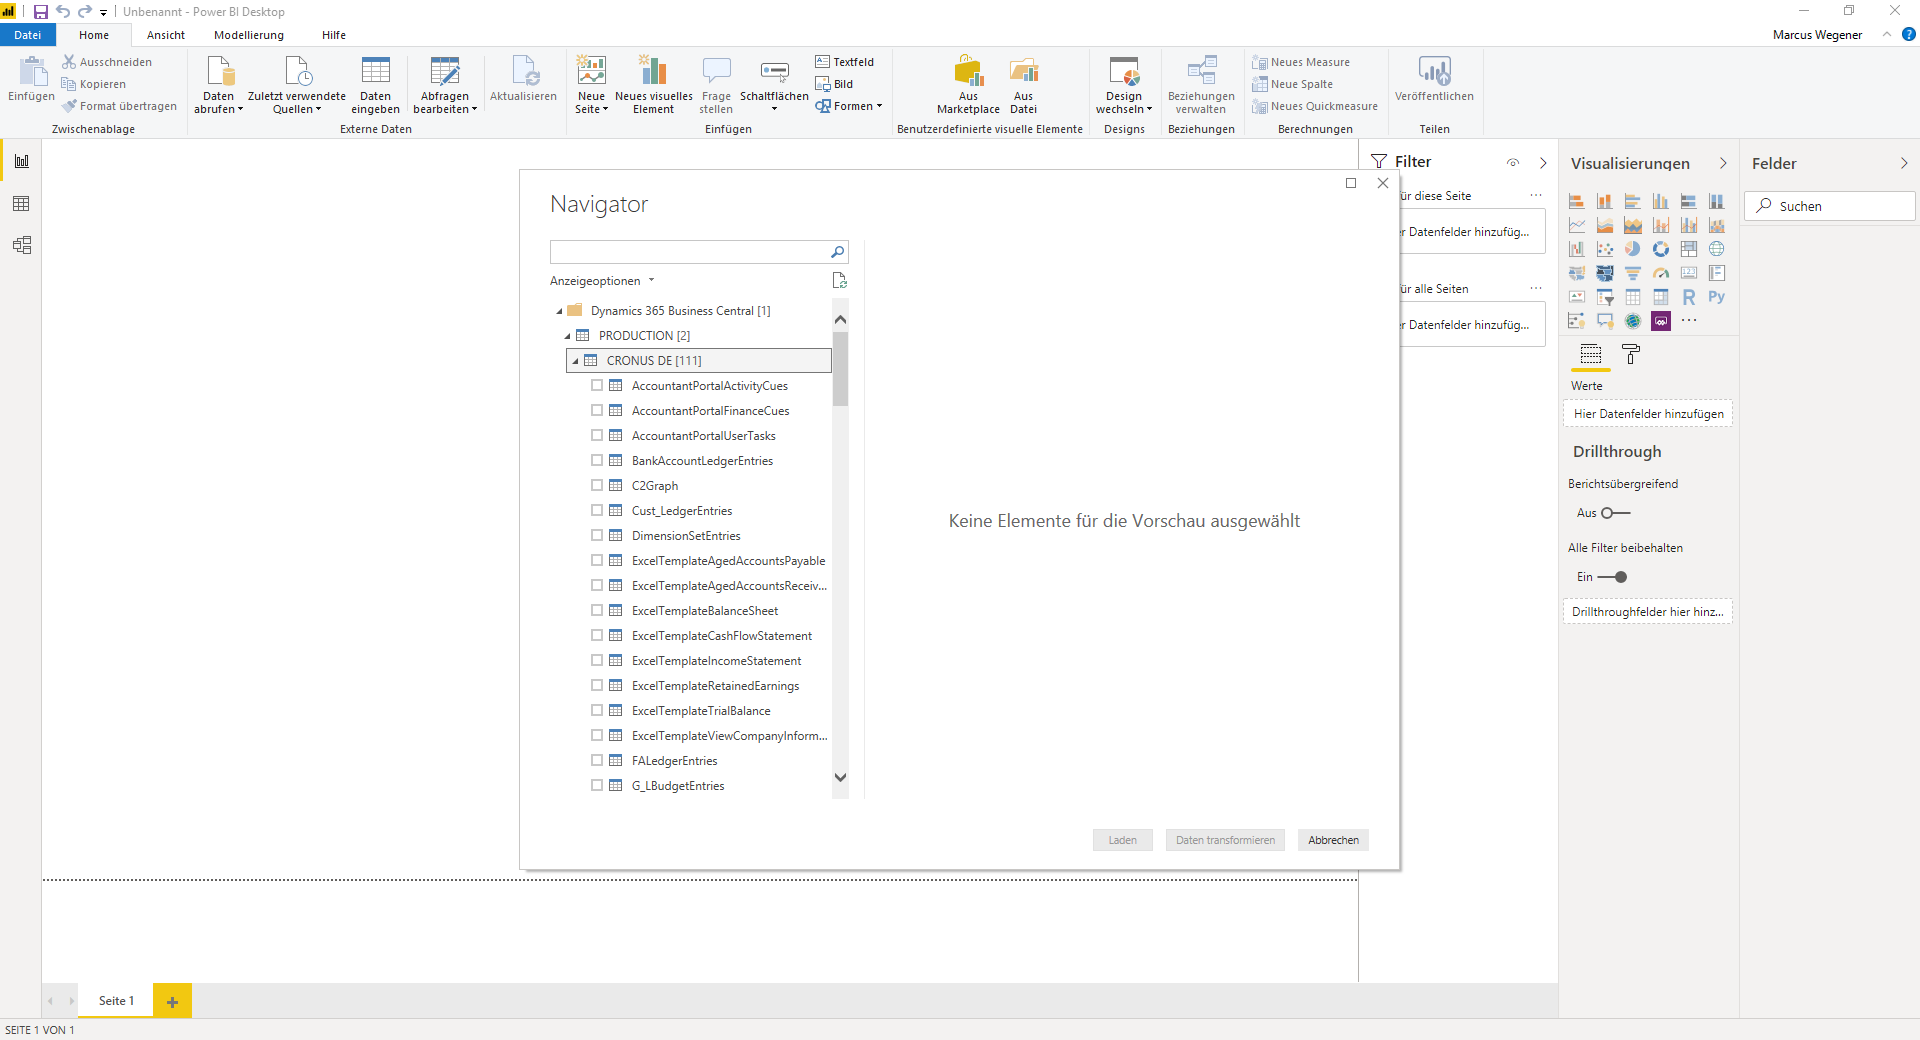Check the C2Graph checkbox
This screenshot has height=1040, width=1920.
coord(597,485)
